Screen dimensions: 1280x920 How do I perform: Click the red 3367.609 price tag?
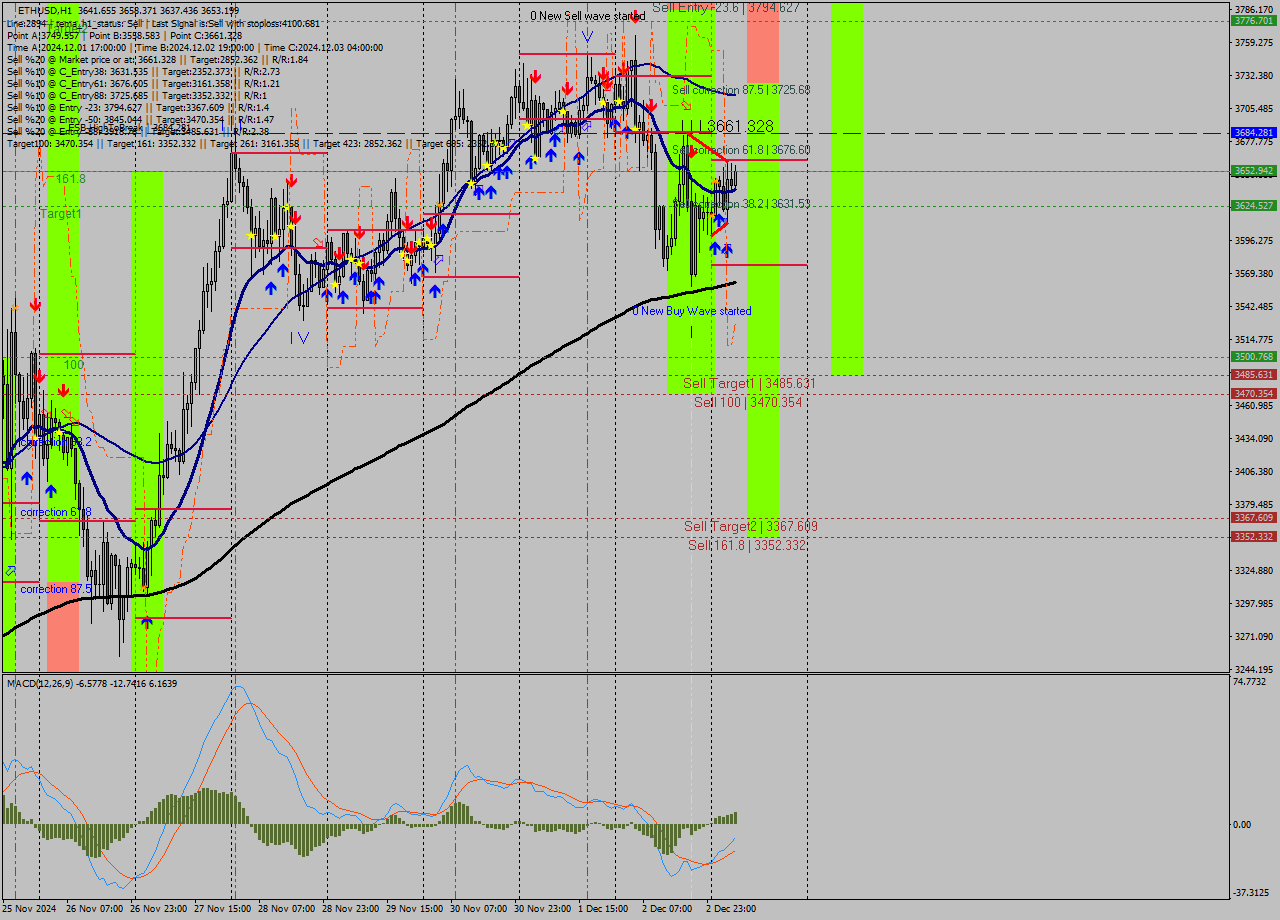click(1254, 518)
